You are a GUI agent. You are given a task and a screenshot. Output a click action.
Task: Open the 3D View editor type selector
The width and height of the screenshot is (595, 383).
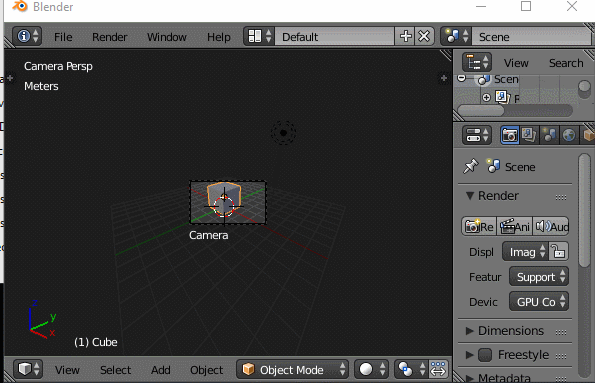click(28, 369)
